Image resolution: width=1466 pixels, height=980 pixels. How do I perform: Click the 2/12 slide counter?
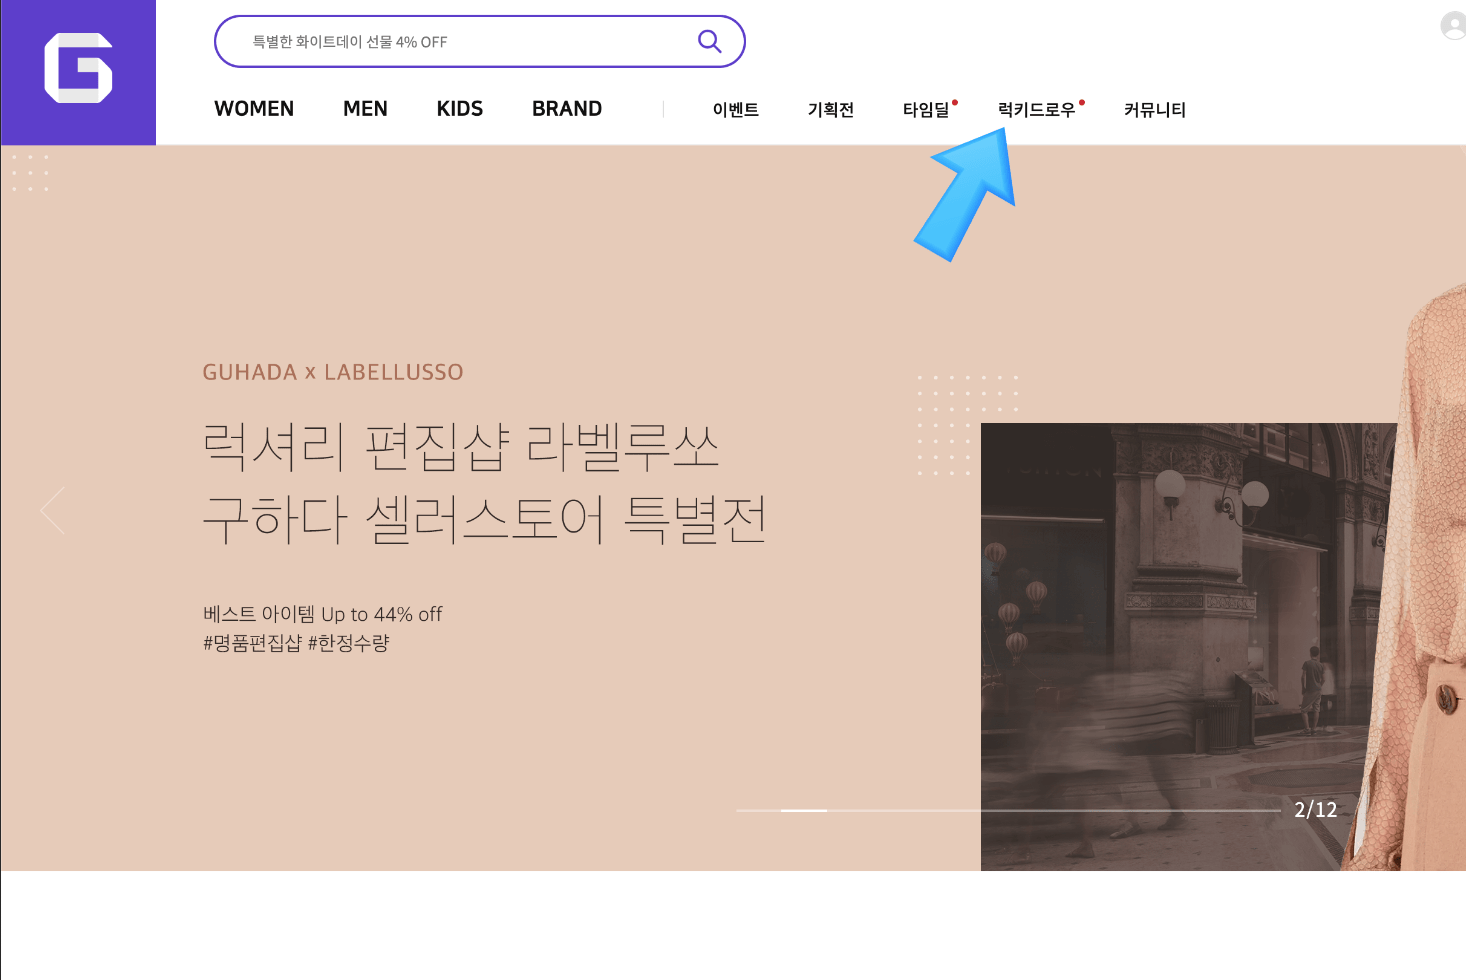point(1316,810)
